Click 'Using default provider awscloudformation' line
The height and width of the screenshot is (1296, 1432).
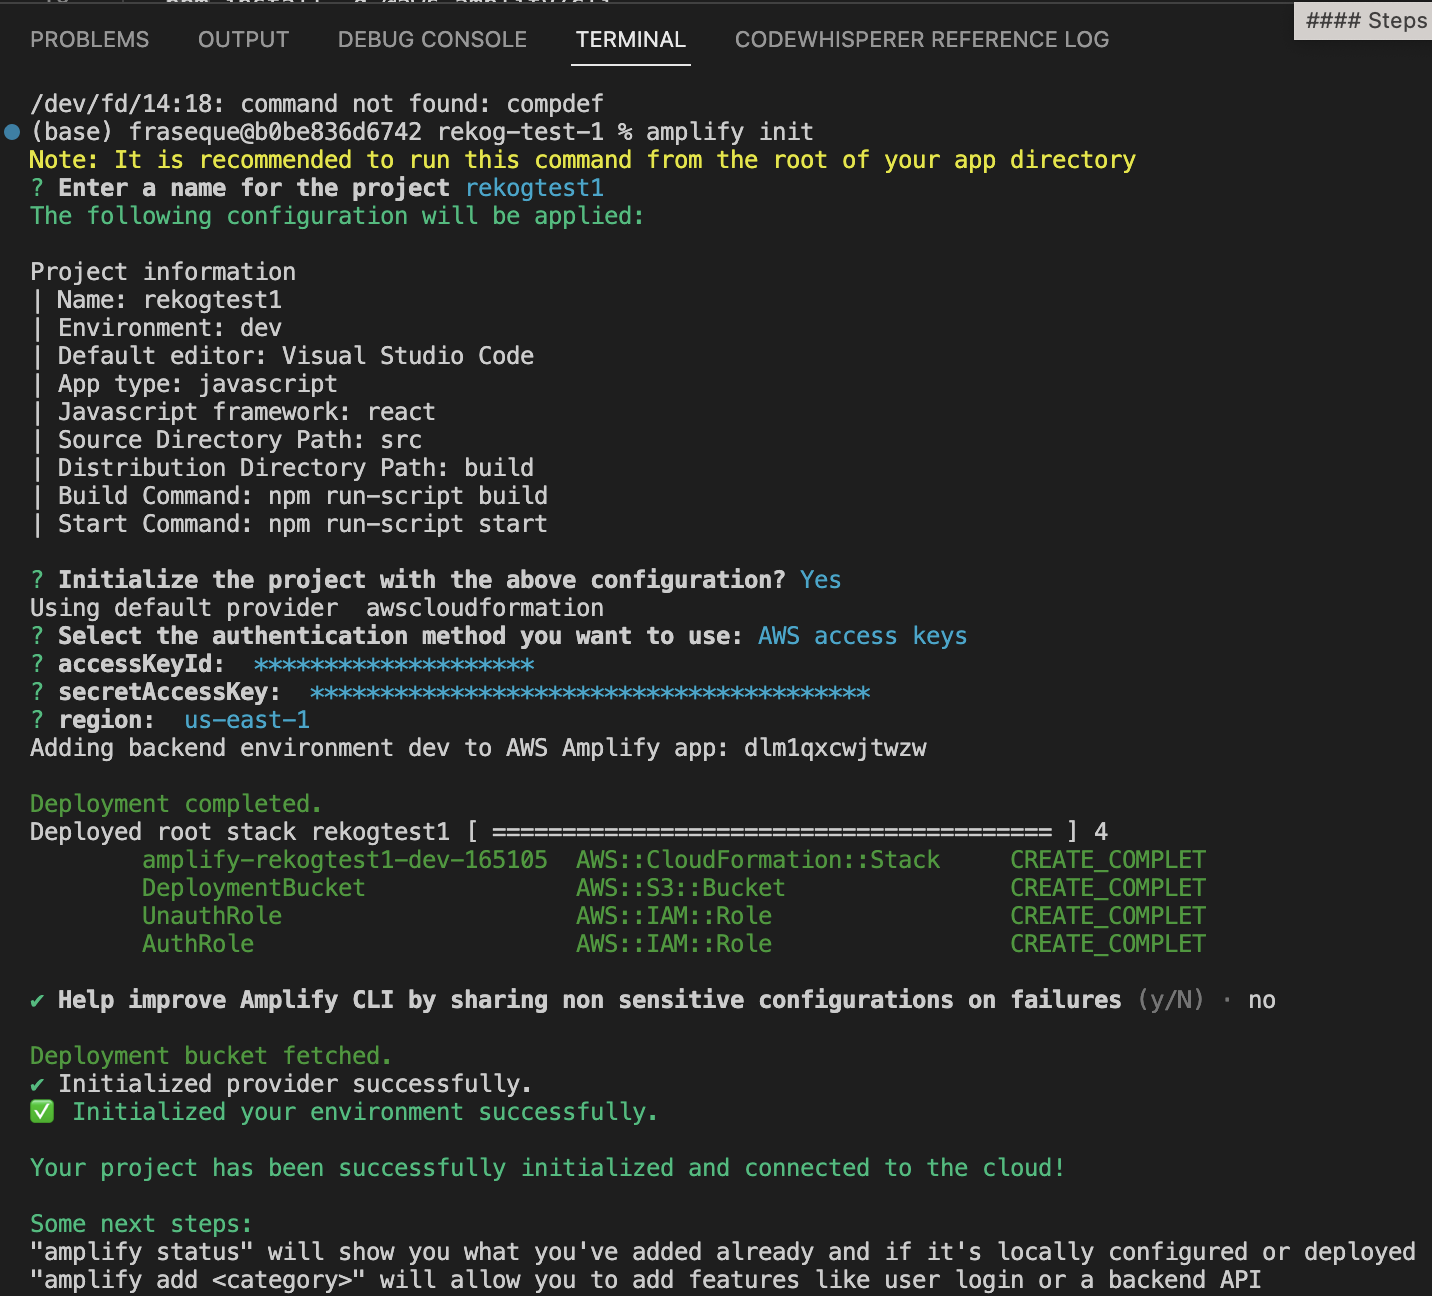(x=317, y=608)
